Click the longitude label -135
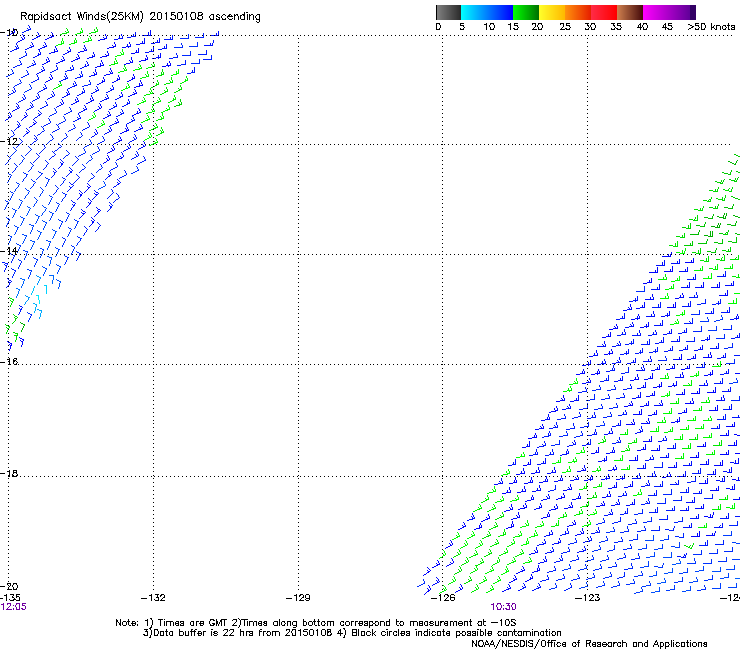Image resolution: width=740 pixels, height=650 pixels. 10,598
